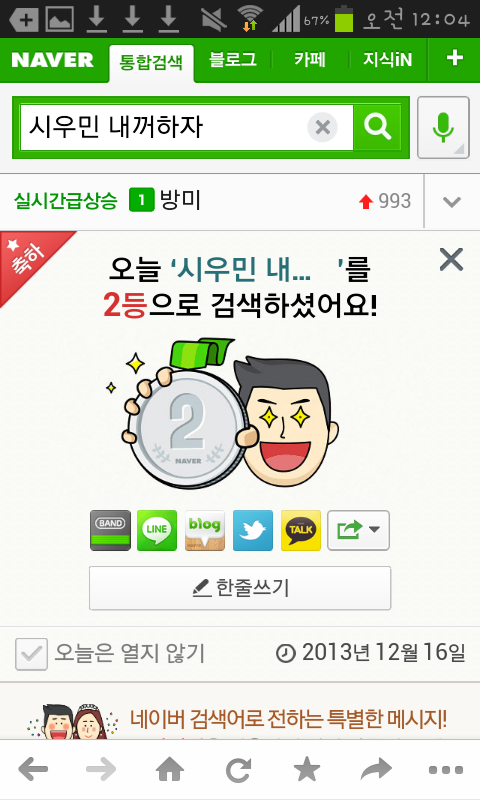Go to browser home page
Viewport: 480px width, 800px height.
tap(170, 769)
